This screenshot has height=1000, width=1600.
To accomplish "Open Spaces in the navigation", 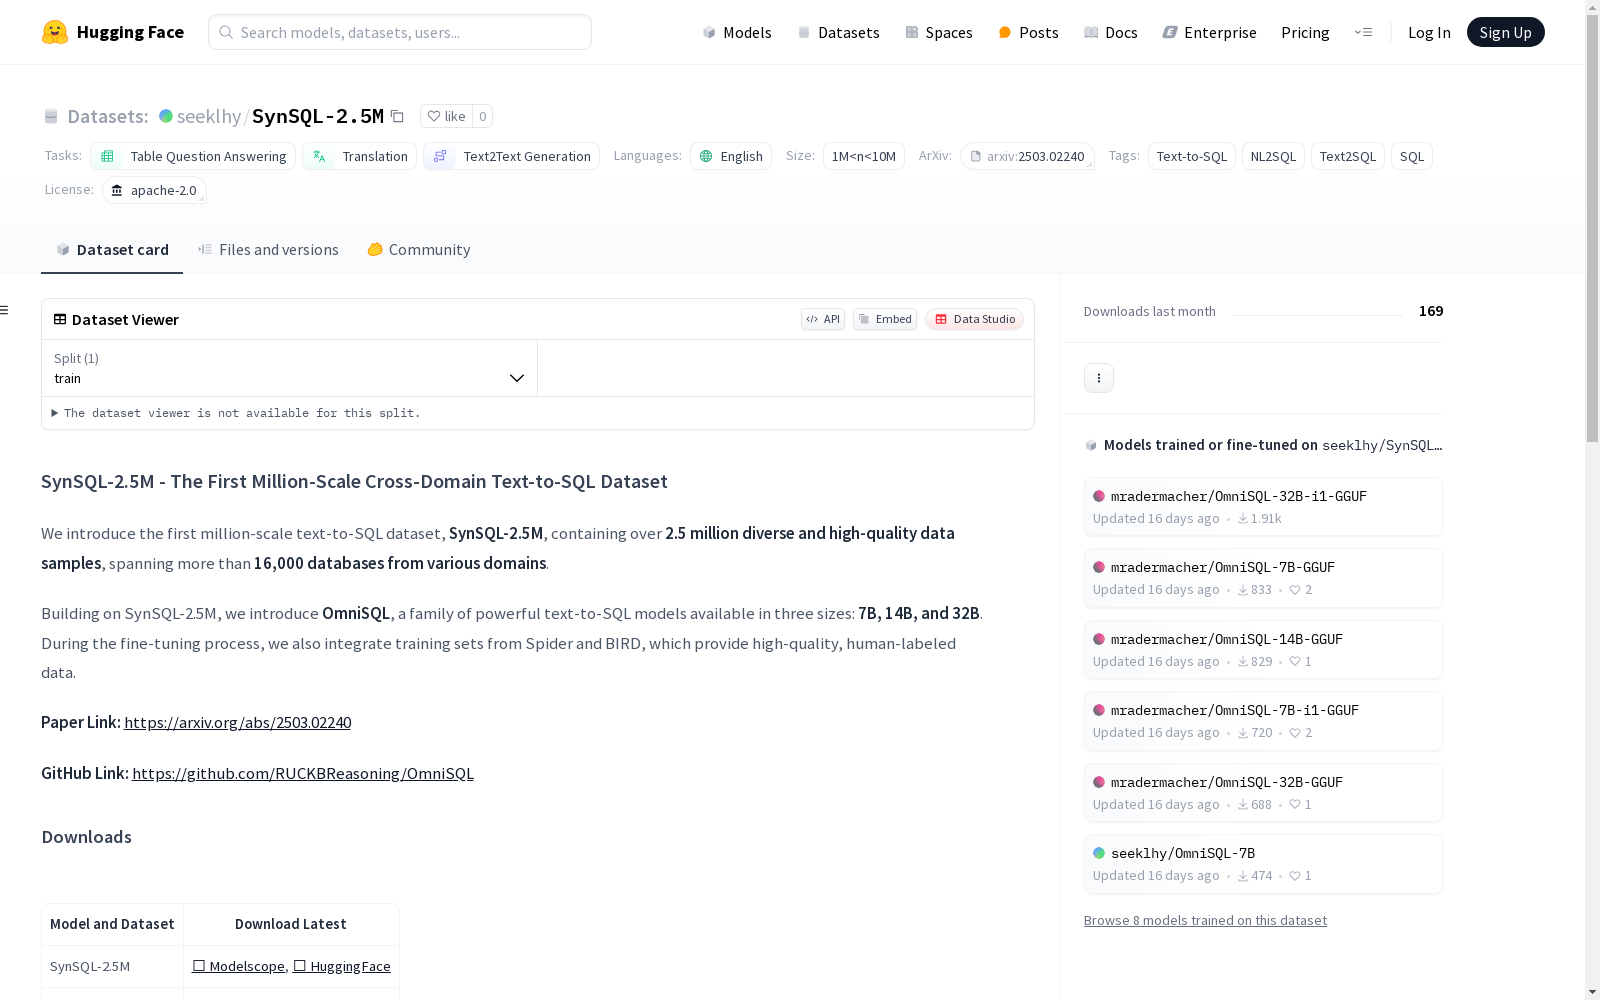I will (x=939, y=32).
